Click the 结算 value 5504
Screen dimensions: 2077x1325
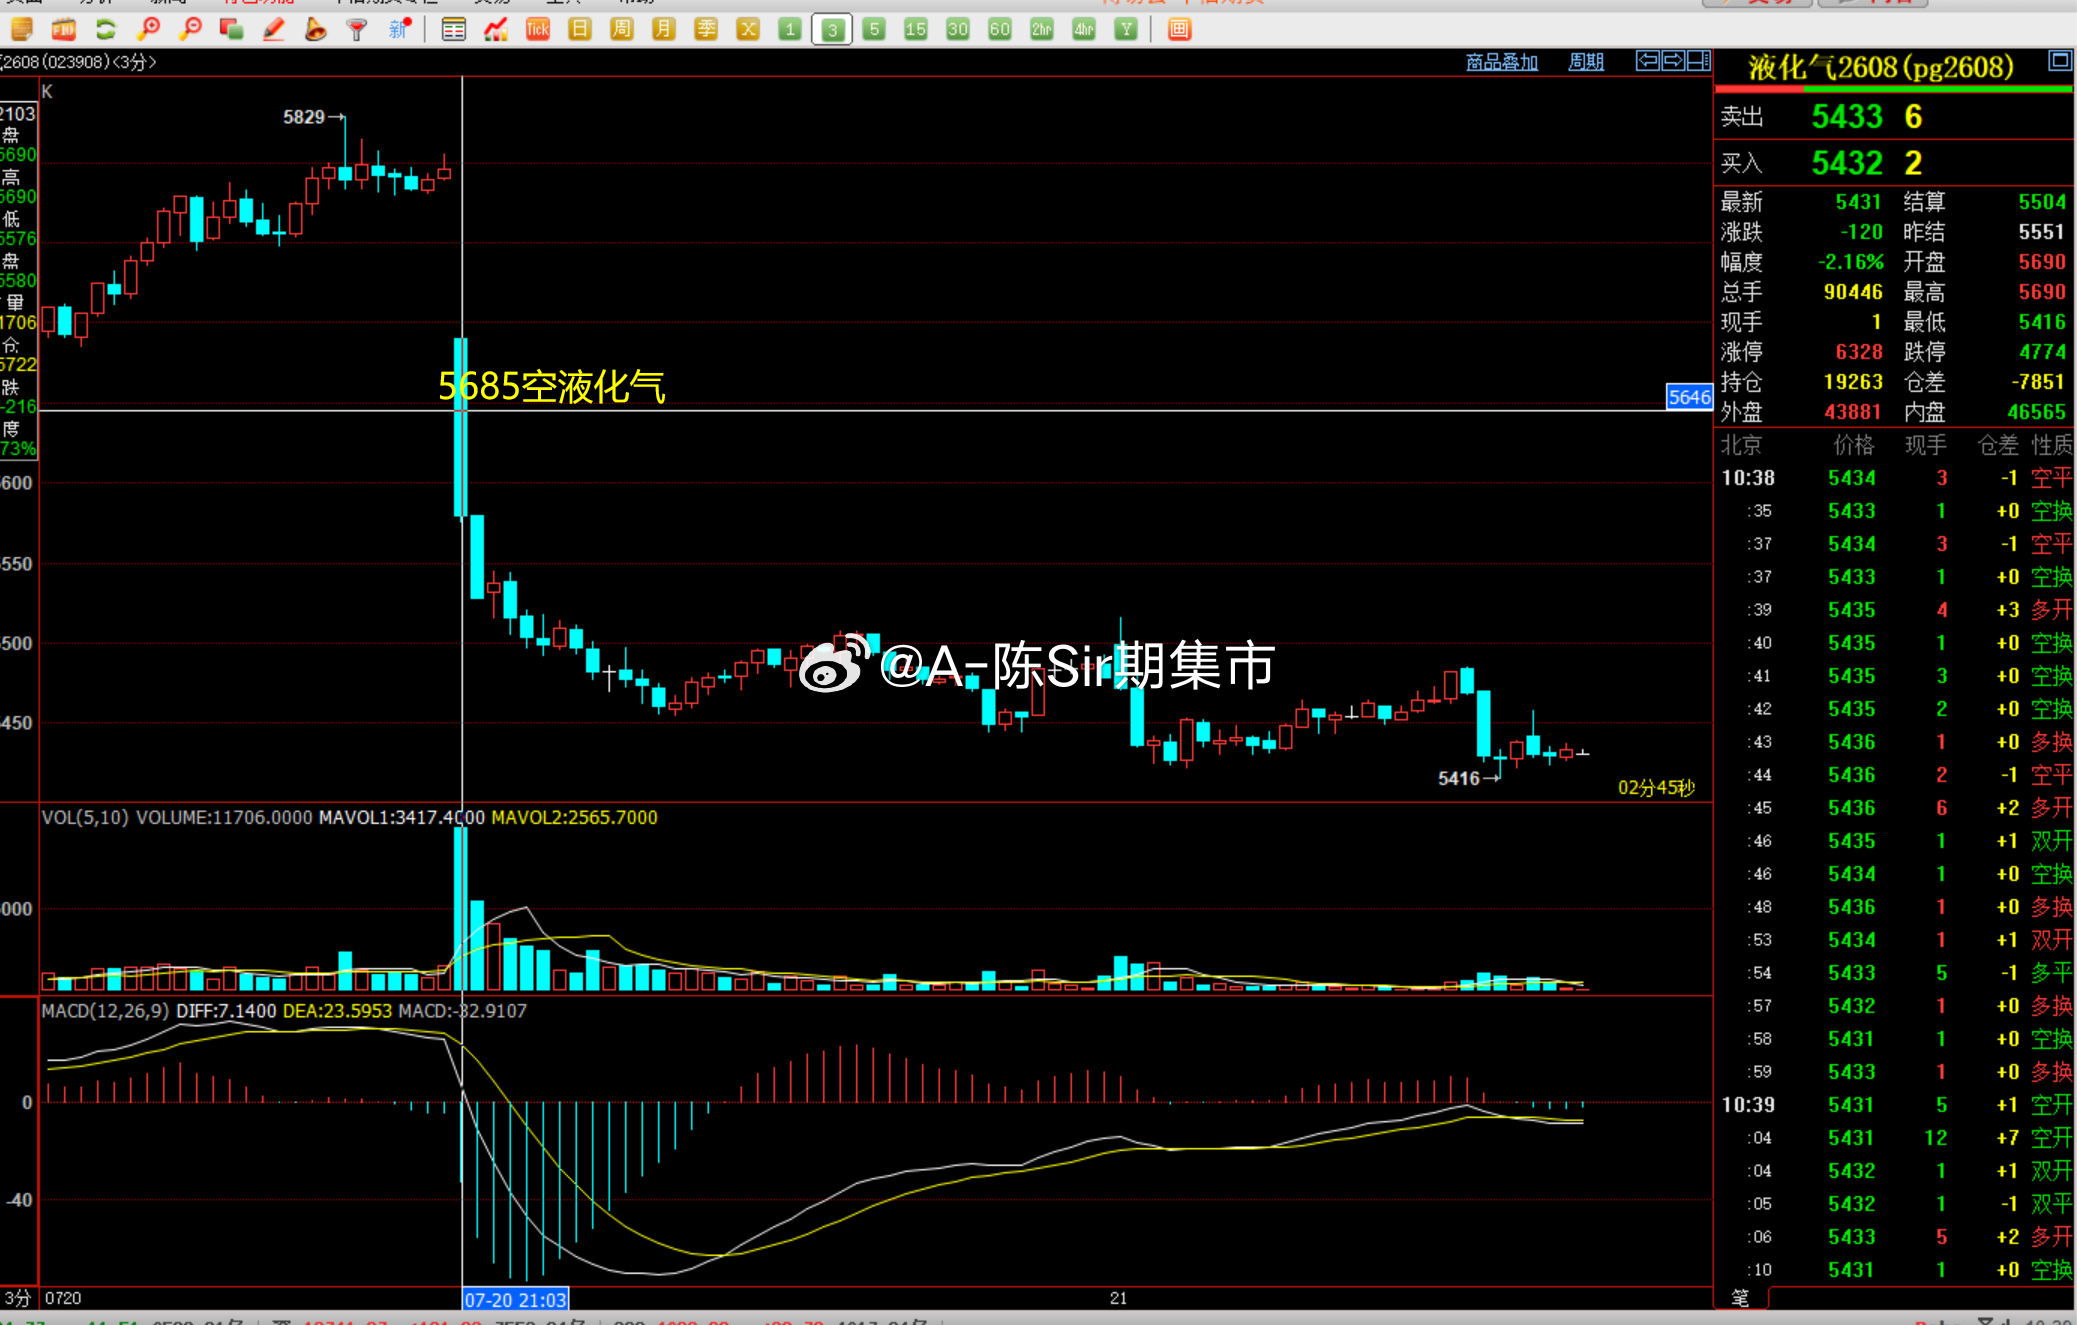2042,202
